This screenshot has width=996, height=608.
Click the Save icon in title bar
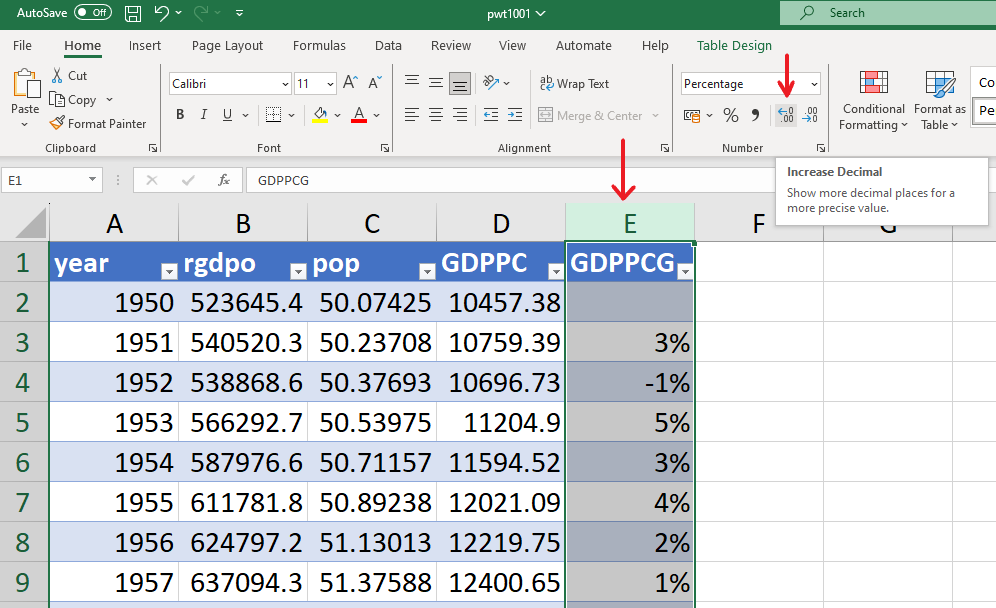point(133,13)
